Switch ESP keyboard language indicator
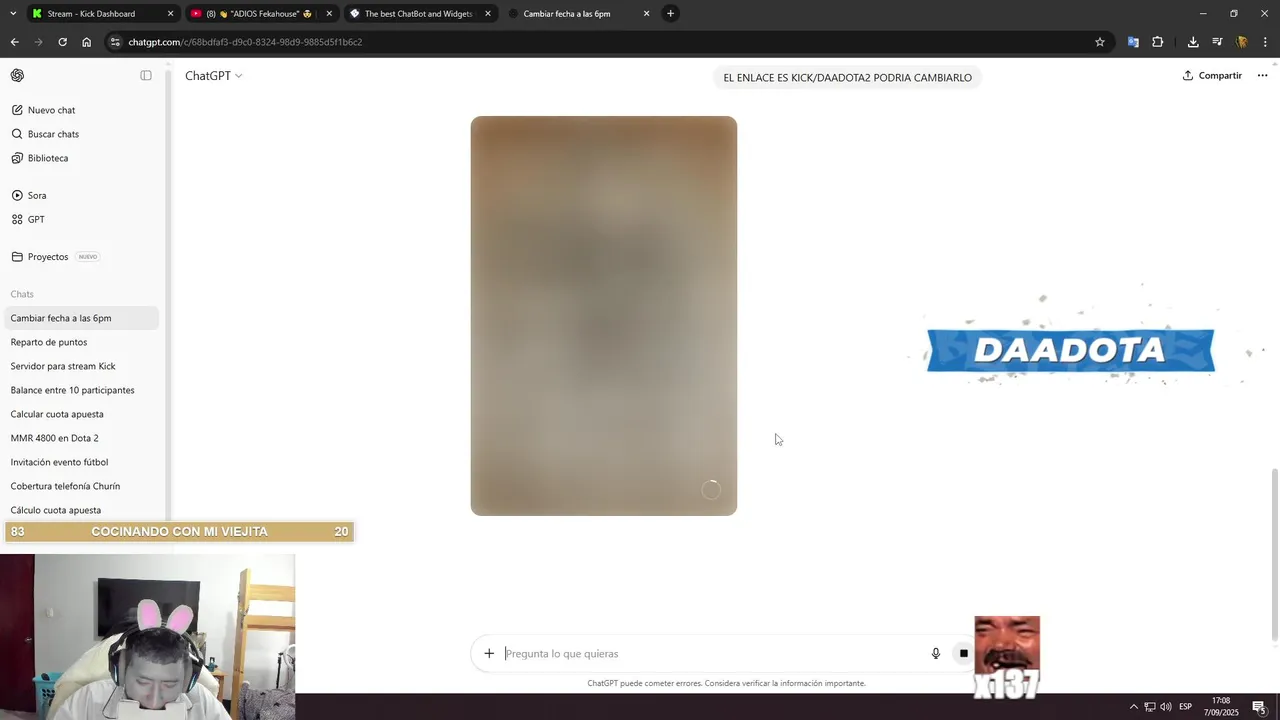Image resolution: width=1280 pixels, height=720 pixels. [1185, 707]
